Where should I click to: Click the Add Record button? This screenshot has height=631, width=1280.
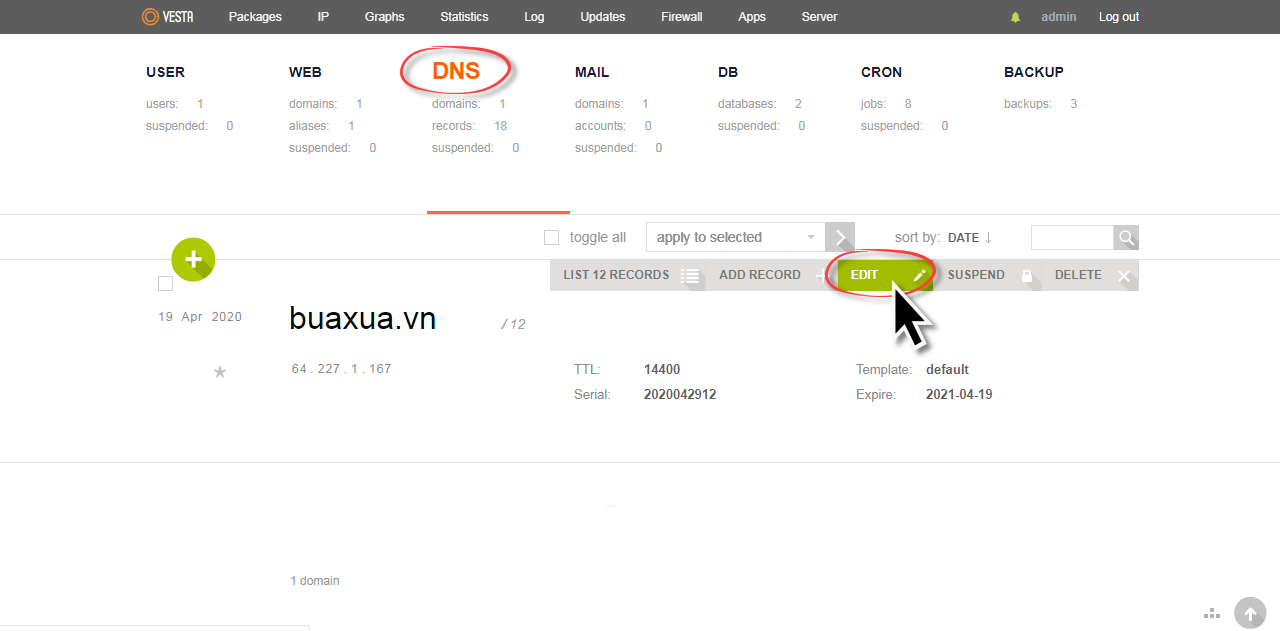(x=771, y=275)
